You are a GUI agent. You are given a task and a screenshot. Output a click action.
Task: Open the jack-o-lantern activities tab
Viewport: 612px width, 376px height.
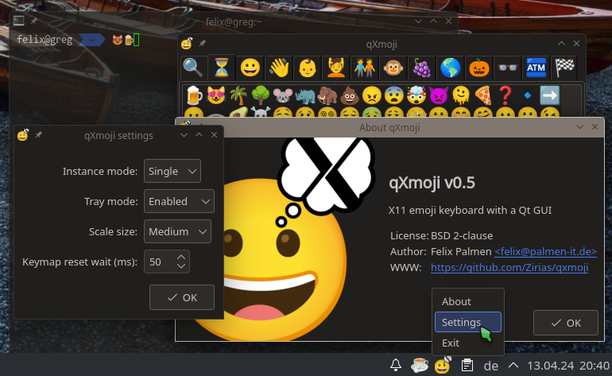point(479,68)
